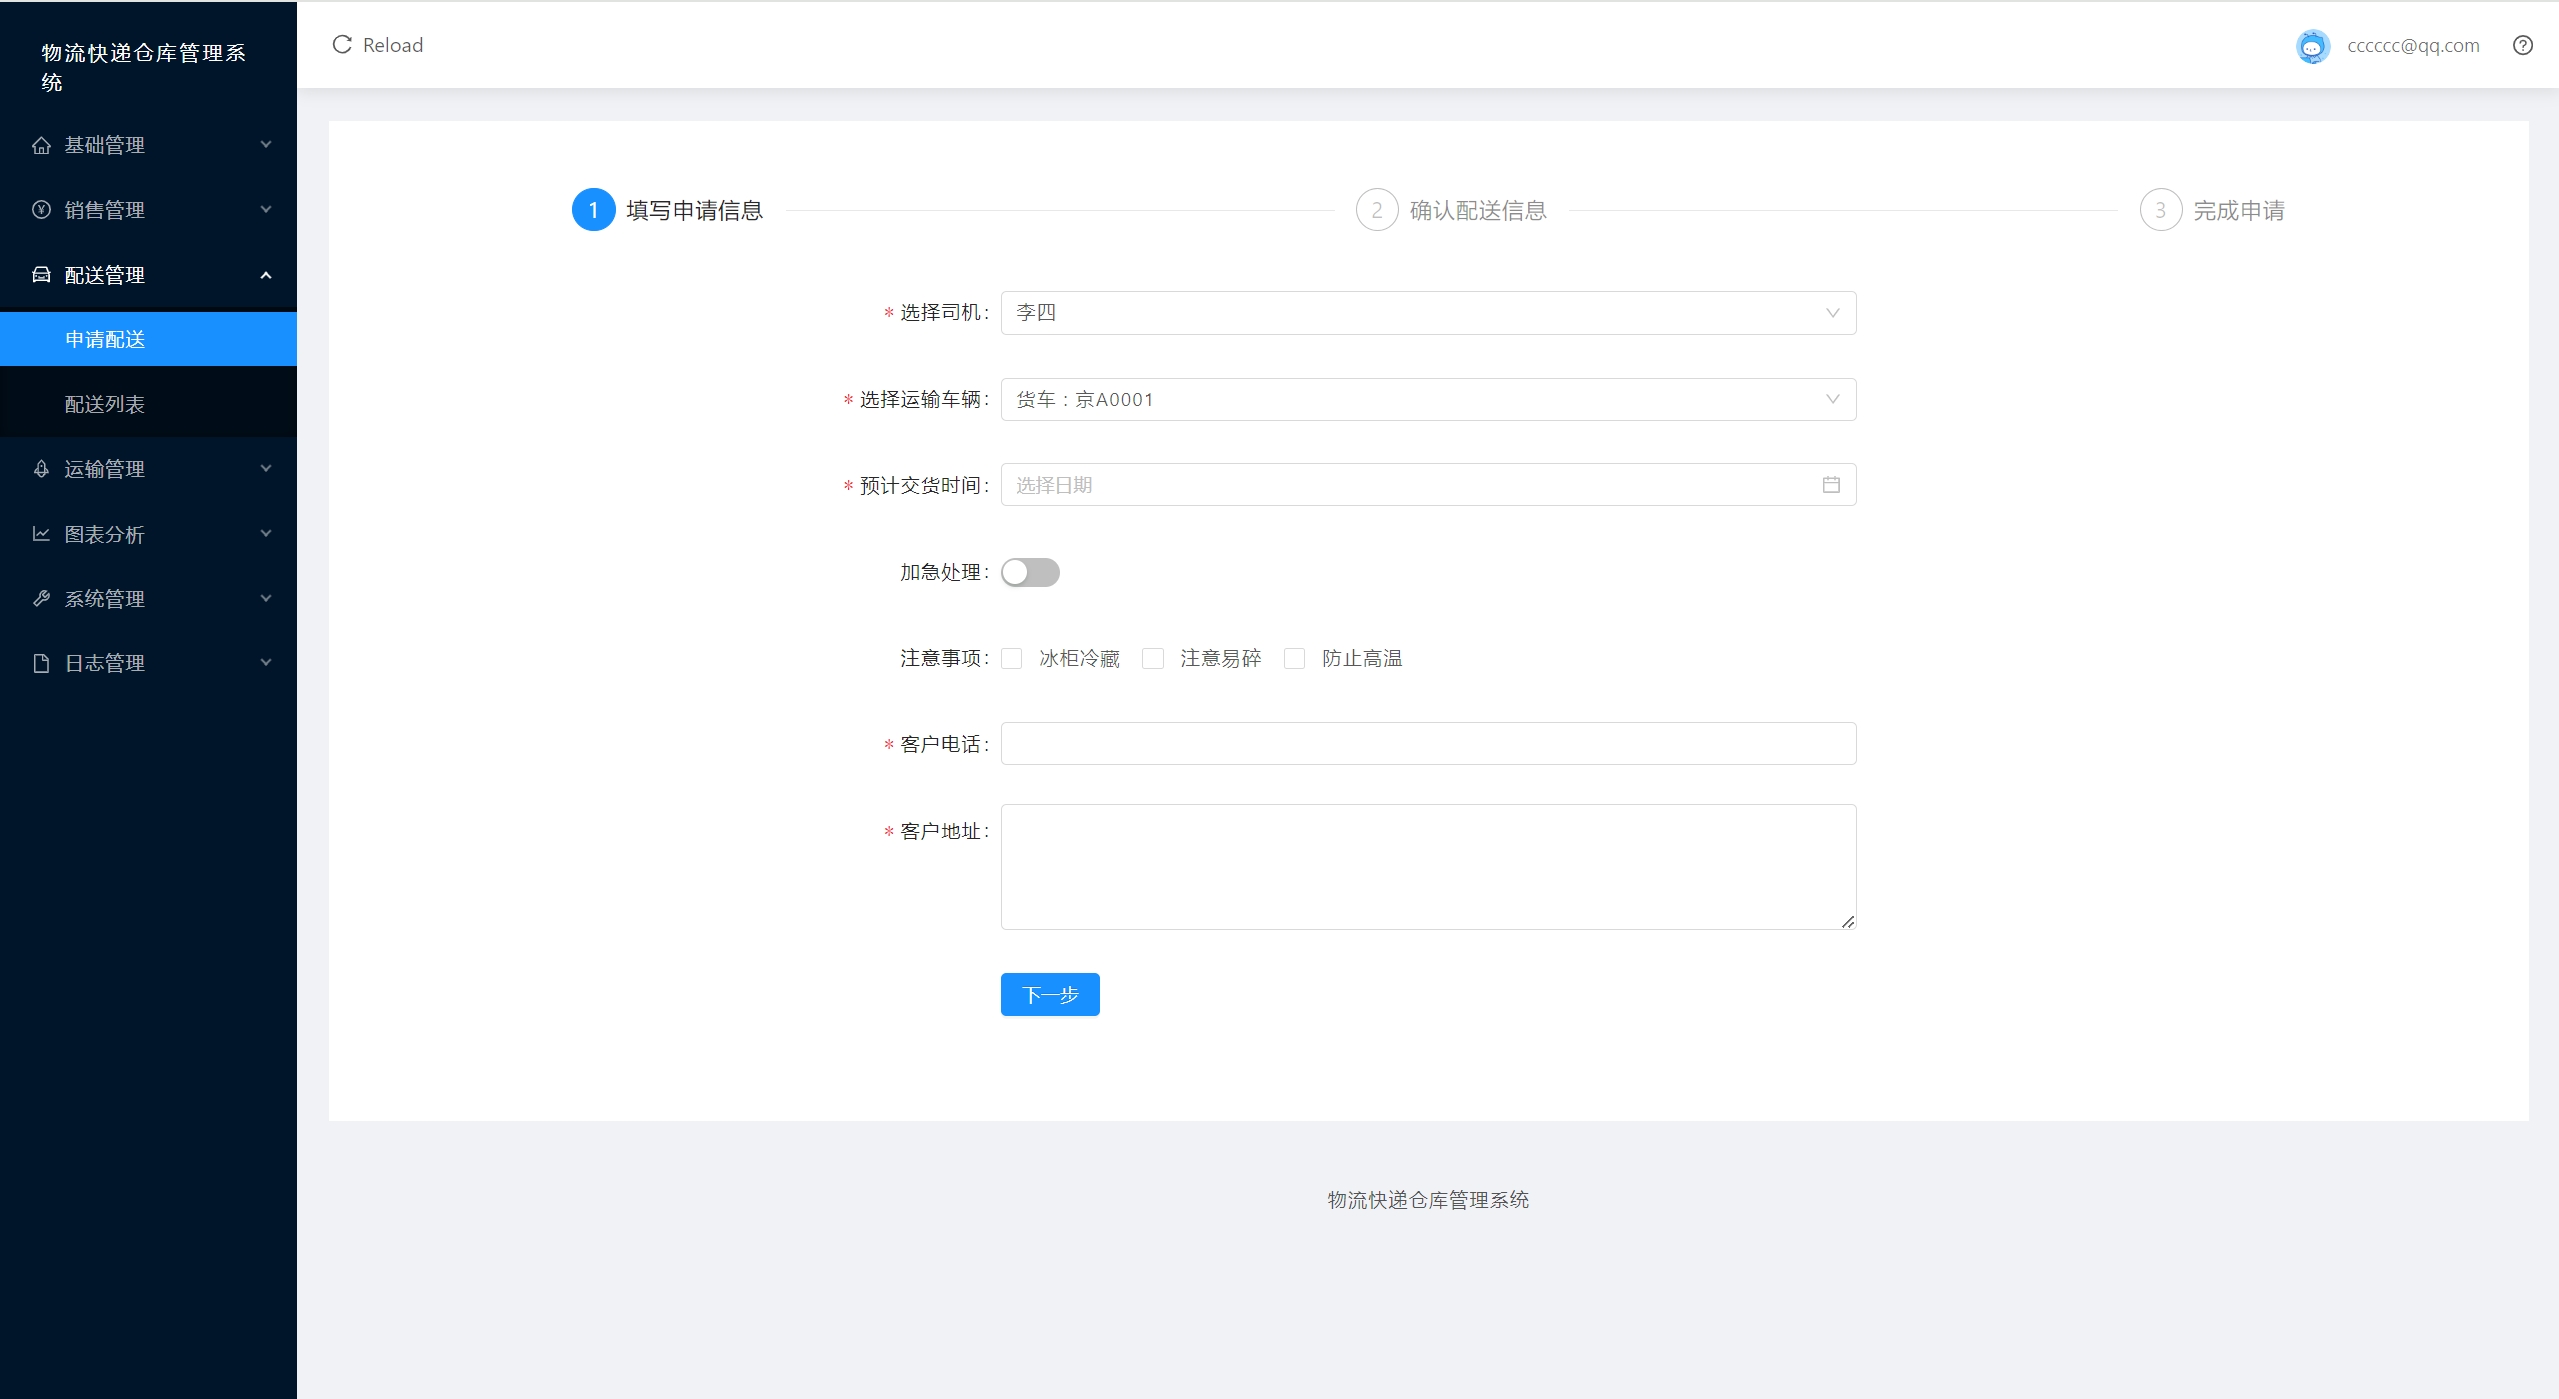Check the 冰柜冷藏 checkbox
The image size is (2559, 1399).
click(1012, 658)
